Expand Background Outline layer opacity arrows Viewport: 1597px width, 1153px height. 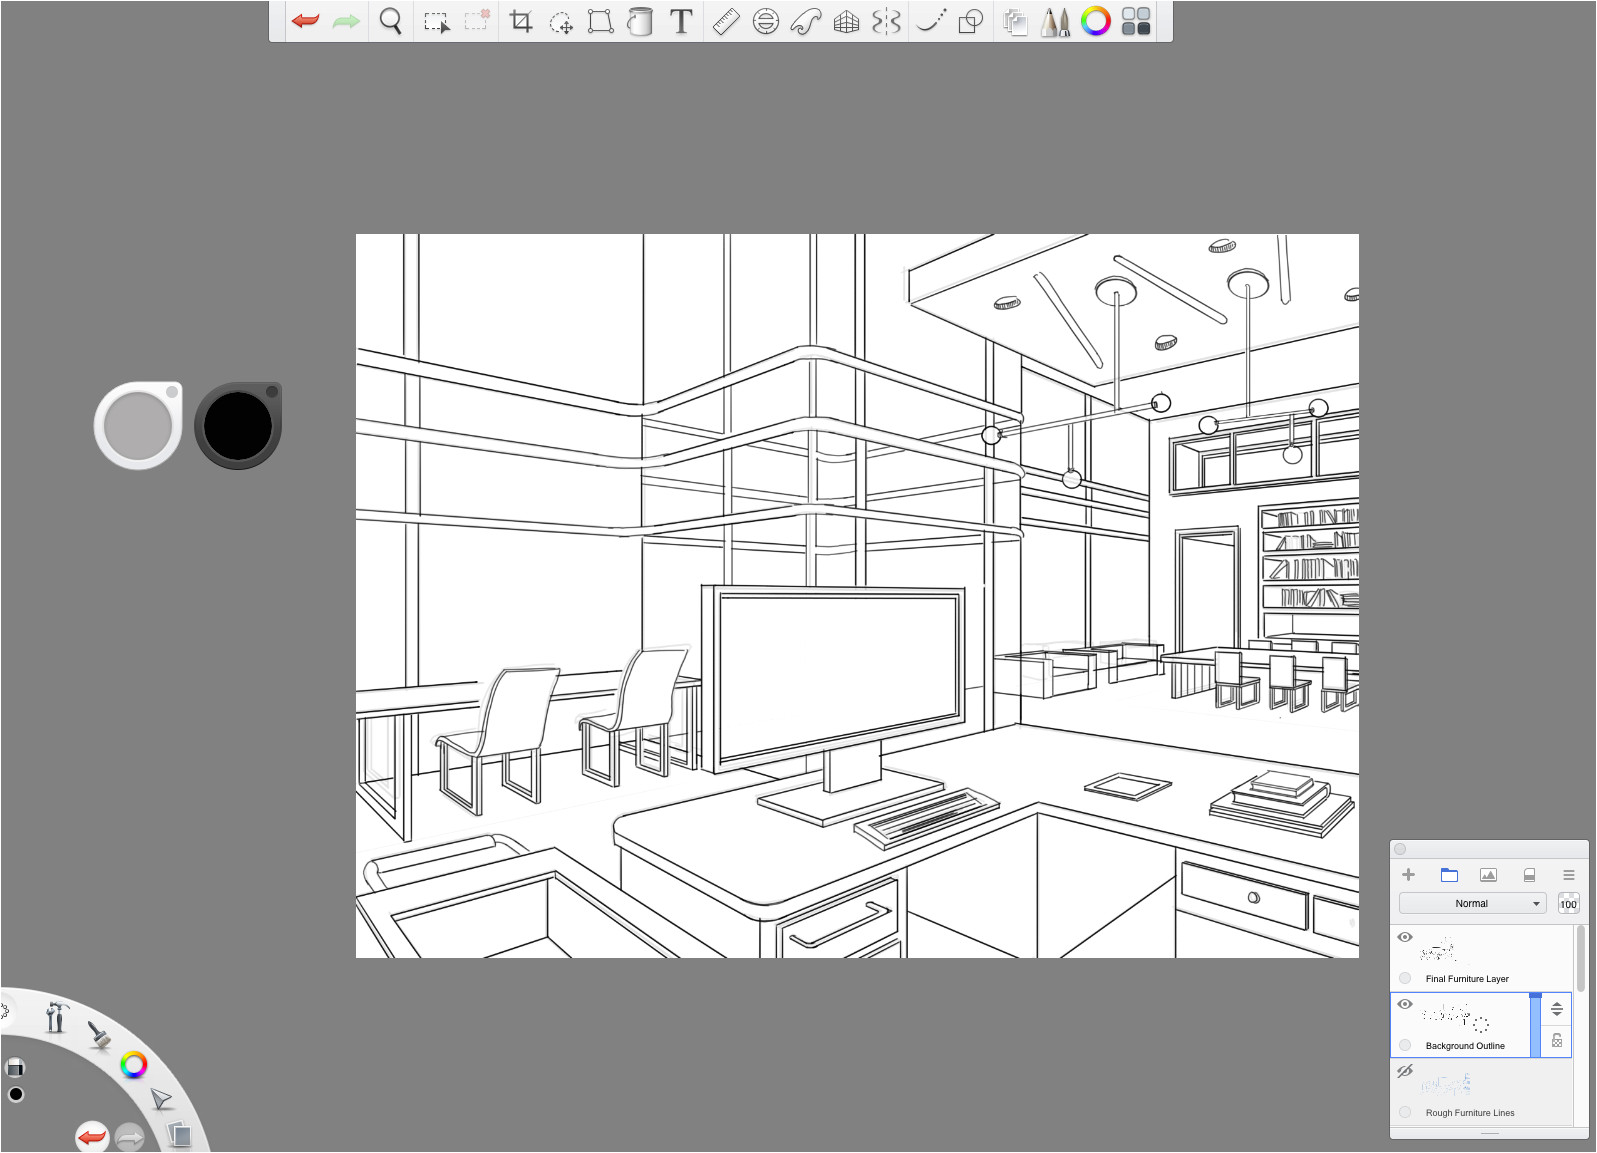[1557, 1009]
